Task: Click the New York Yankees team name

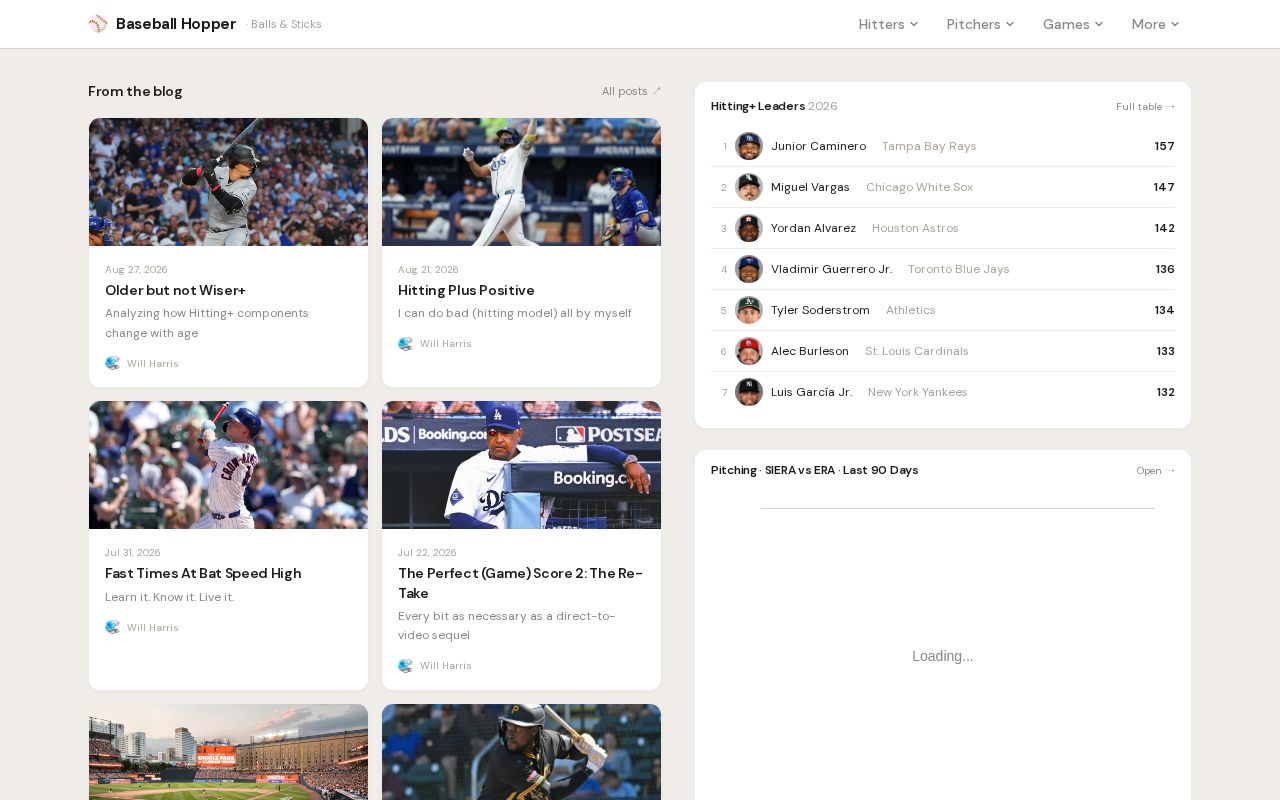Action: [x=918, y=392]
